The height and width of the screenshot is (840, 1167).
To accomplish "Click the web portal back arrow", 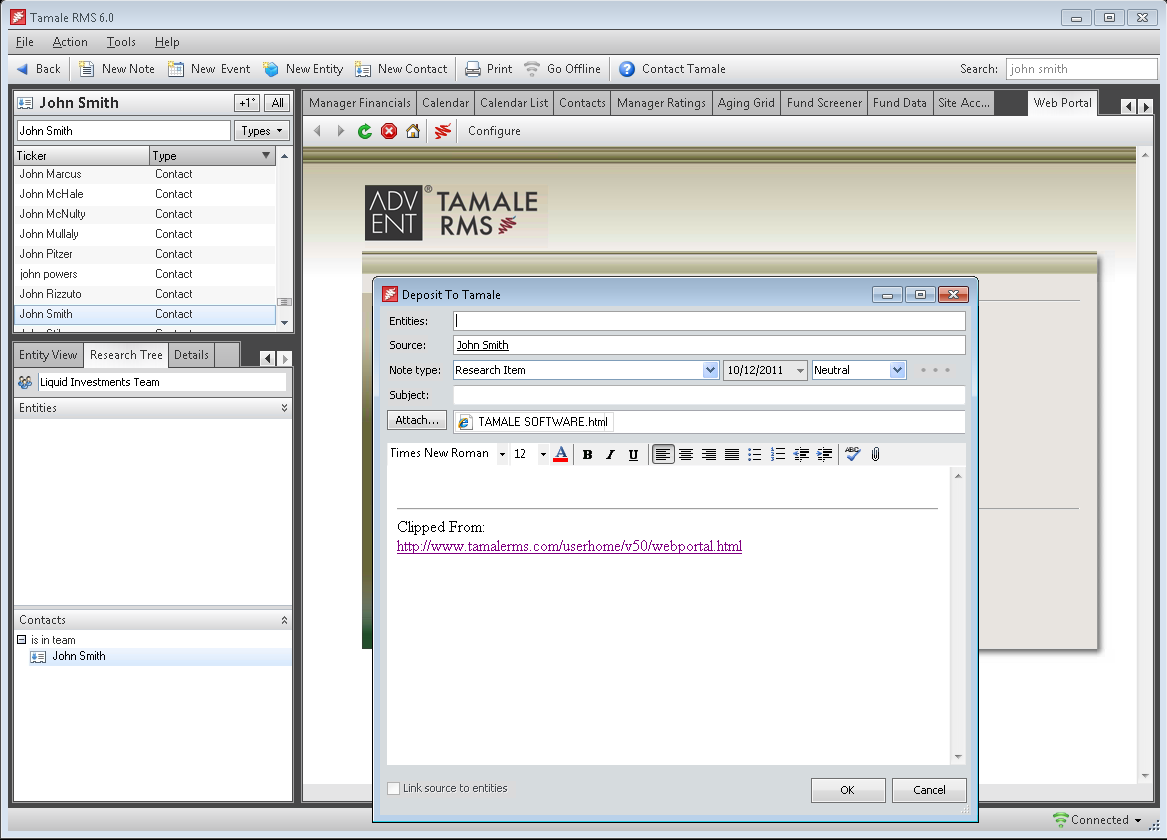I will click(318, 131).
